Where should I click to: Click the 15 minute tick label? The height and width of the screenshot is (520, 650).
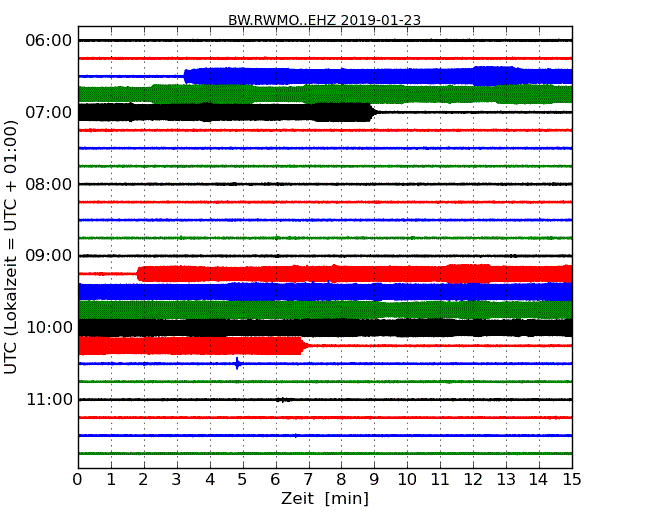point(572,480)
